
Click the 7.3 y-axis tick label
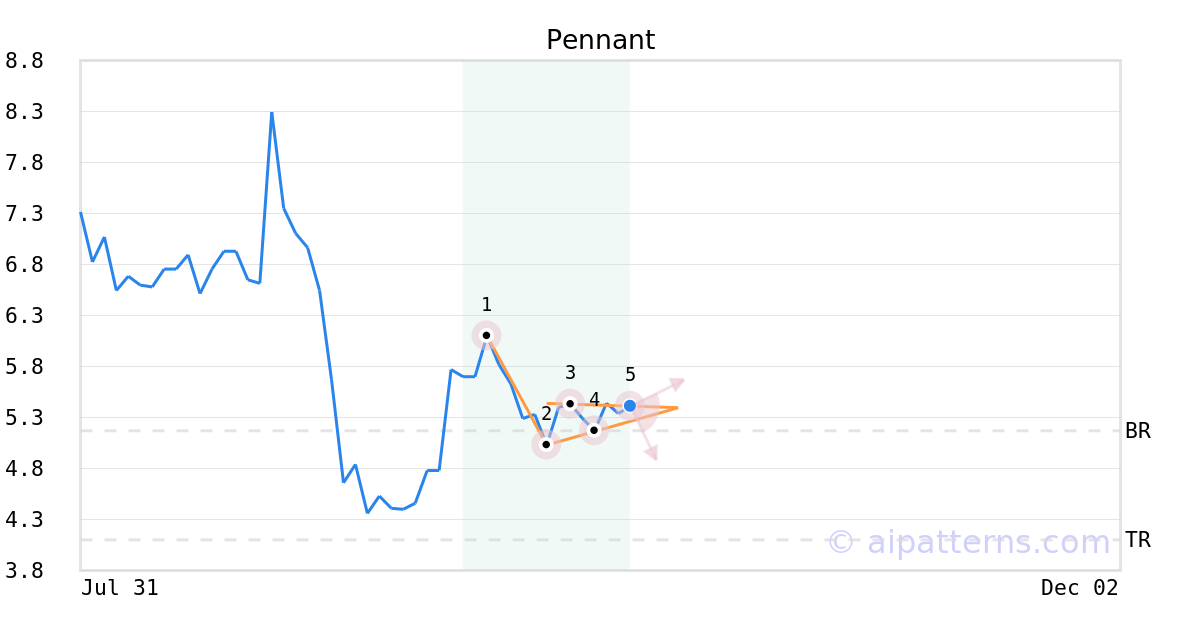(x=24, y=214)
